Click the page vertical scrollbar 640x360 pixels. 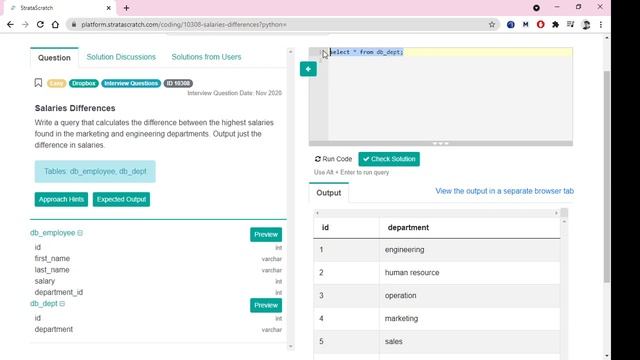(607, 176)
